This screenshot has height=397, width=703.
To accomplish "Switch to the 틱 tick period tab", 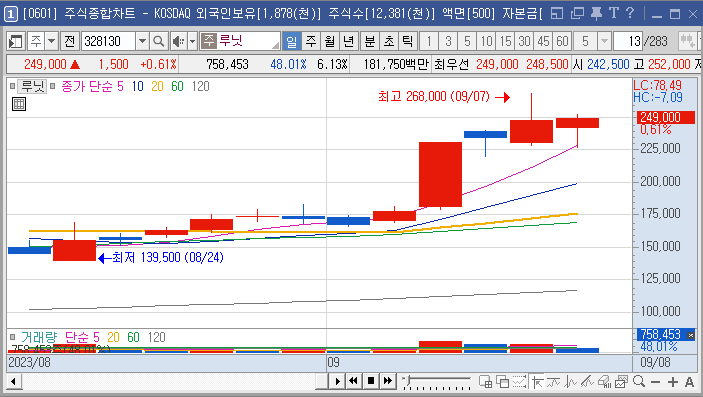I will (x=408, y=42).
